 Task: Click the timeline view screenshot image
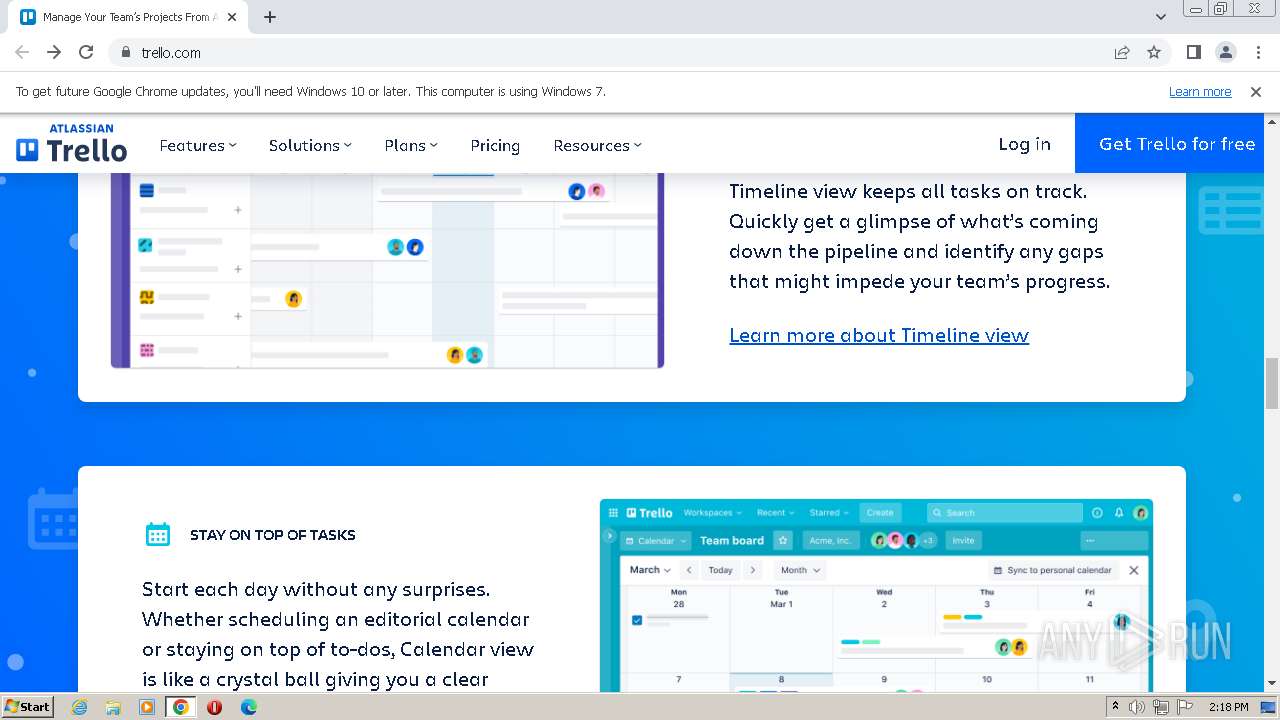click(x=387, y=270)
